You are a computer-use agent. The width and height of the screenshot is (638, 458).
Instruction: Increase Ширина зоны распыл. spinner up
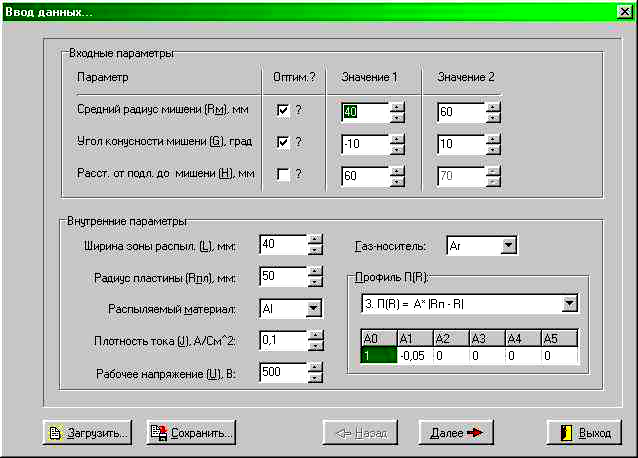[315, 240]
